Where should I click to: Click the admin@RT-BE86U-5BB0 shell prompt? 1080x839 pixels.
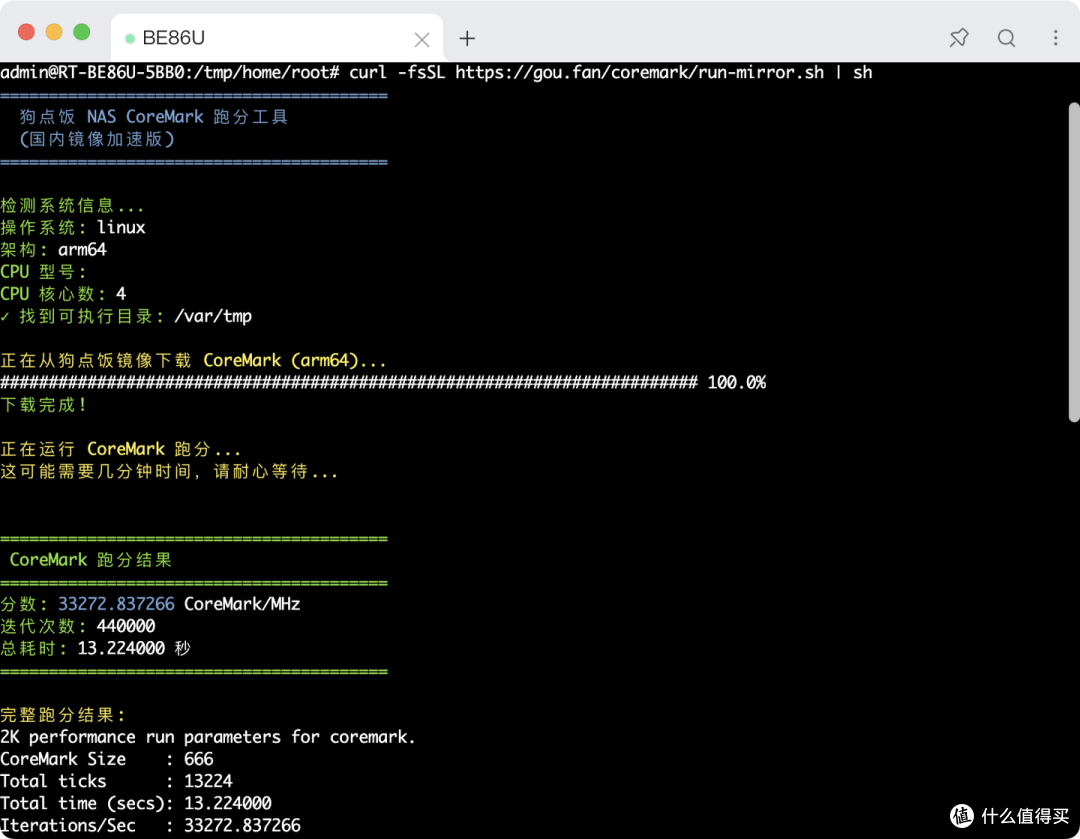[170, 73]
